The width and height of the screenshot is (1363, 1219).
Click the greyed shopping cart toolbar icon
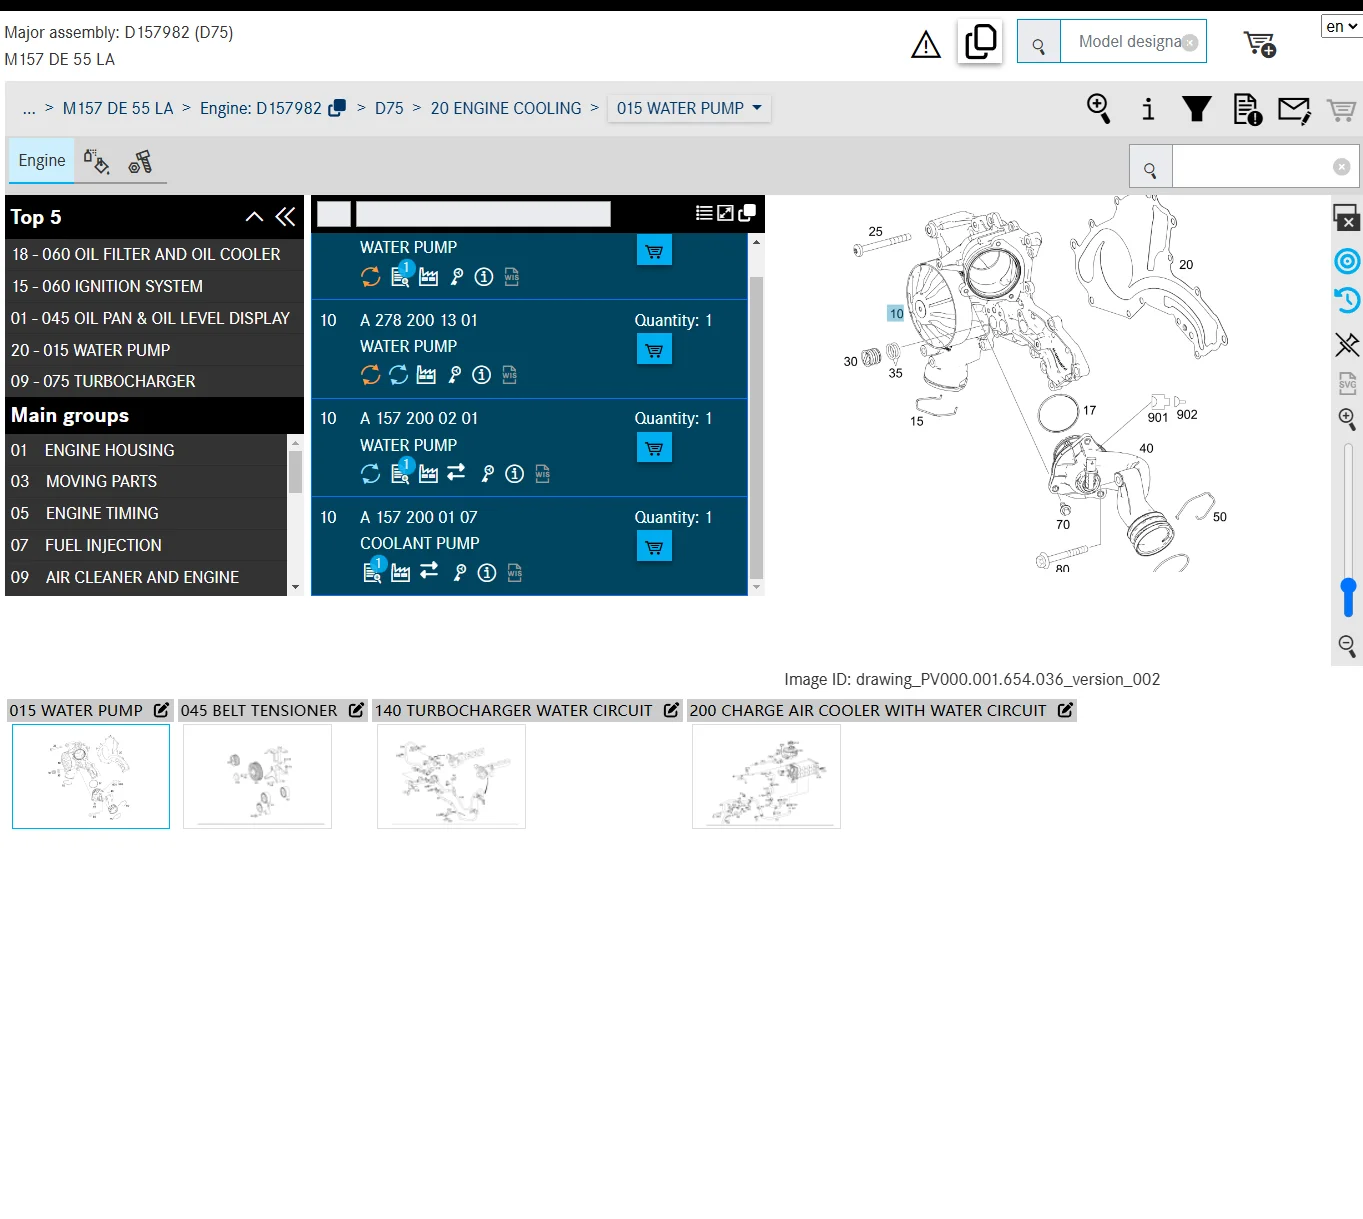1341,110
